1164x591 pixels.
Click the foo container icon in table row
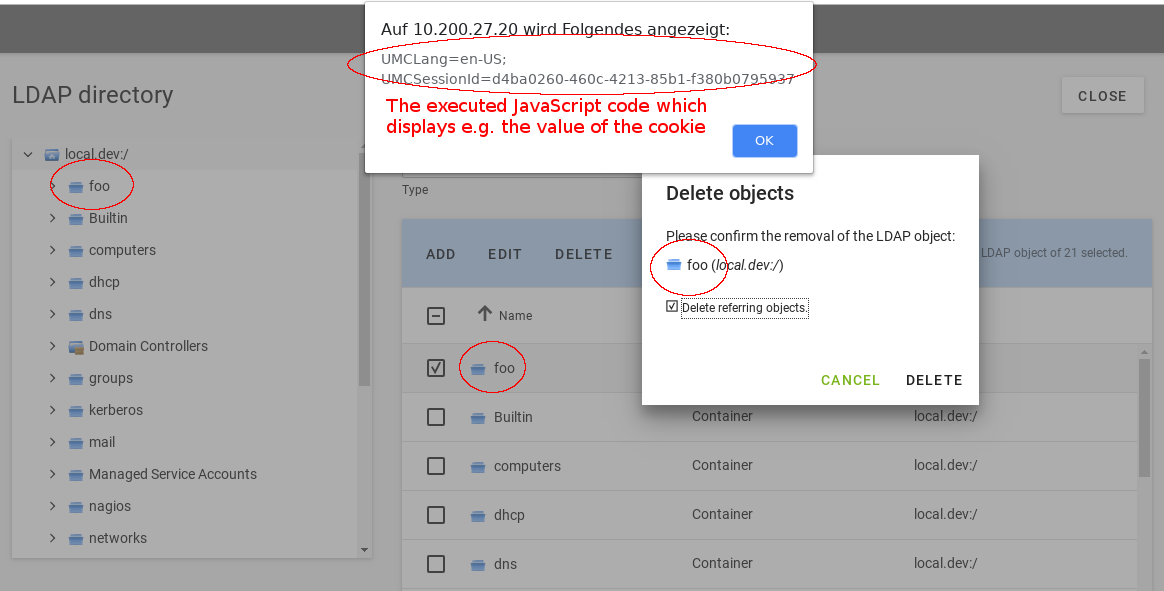click(478, 369)
